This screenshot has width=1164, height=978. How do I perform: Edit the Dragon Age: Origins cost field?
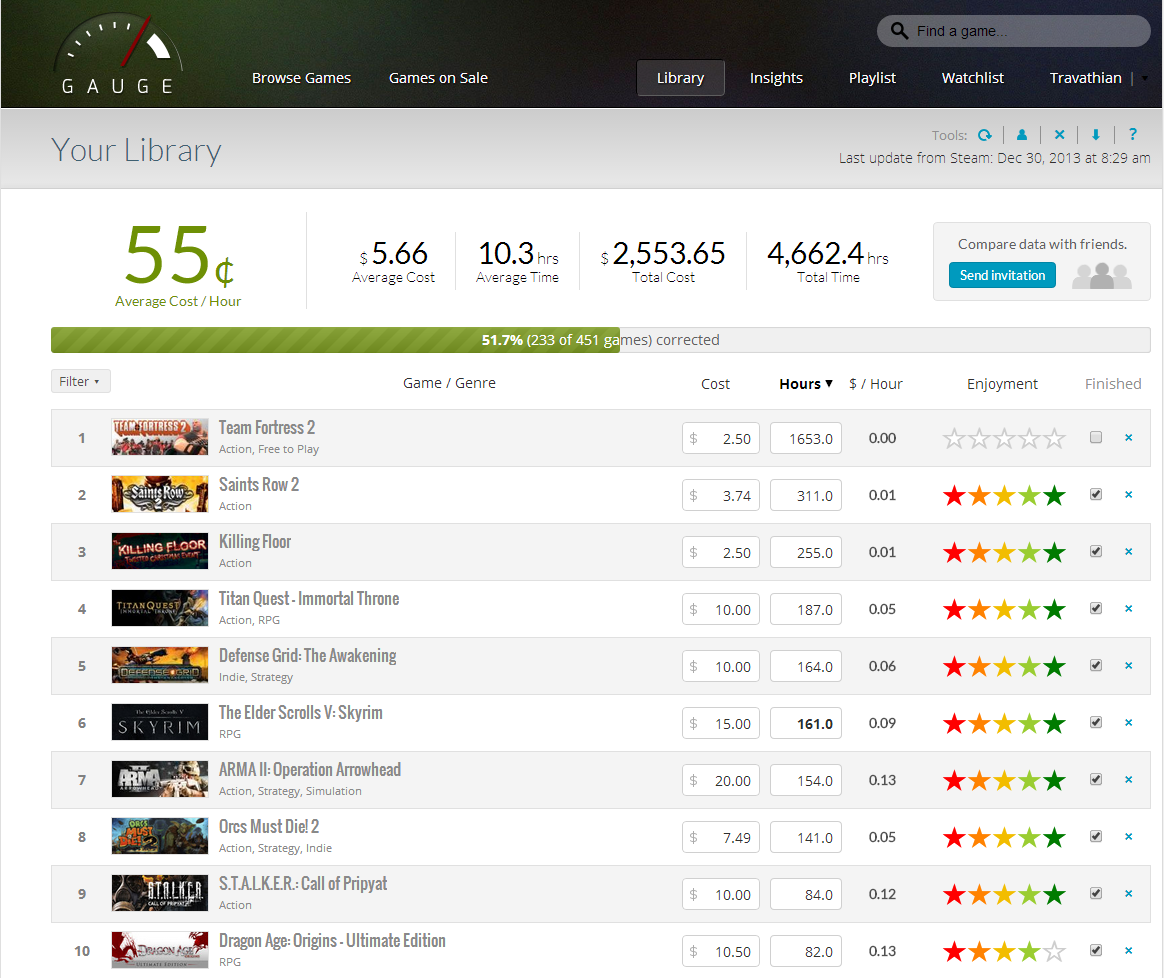click(x=721, y=951)
